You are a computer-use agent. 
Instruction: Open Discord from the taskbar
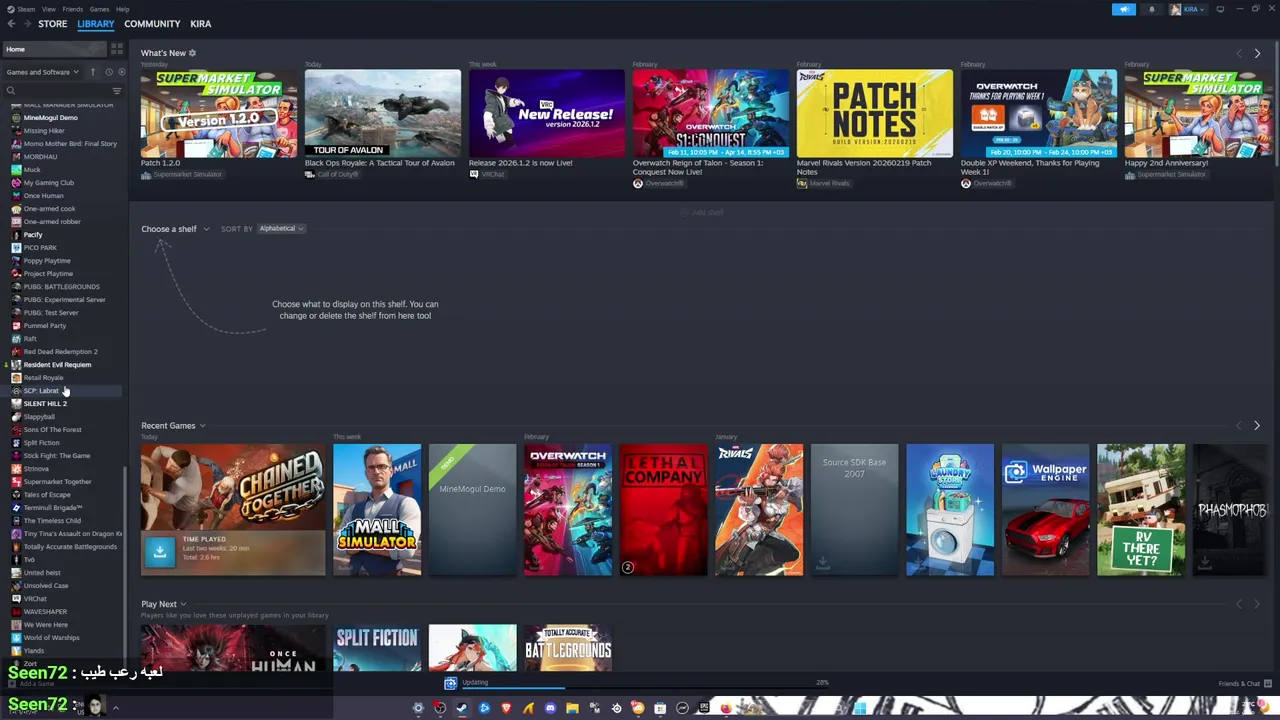[x=550, y=708]
